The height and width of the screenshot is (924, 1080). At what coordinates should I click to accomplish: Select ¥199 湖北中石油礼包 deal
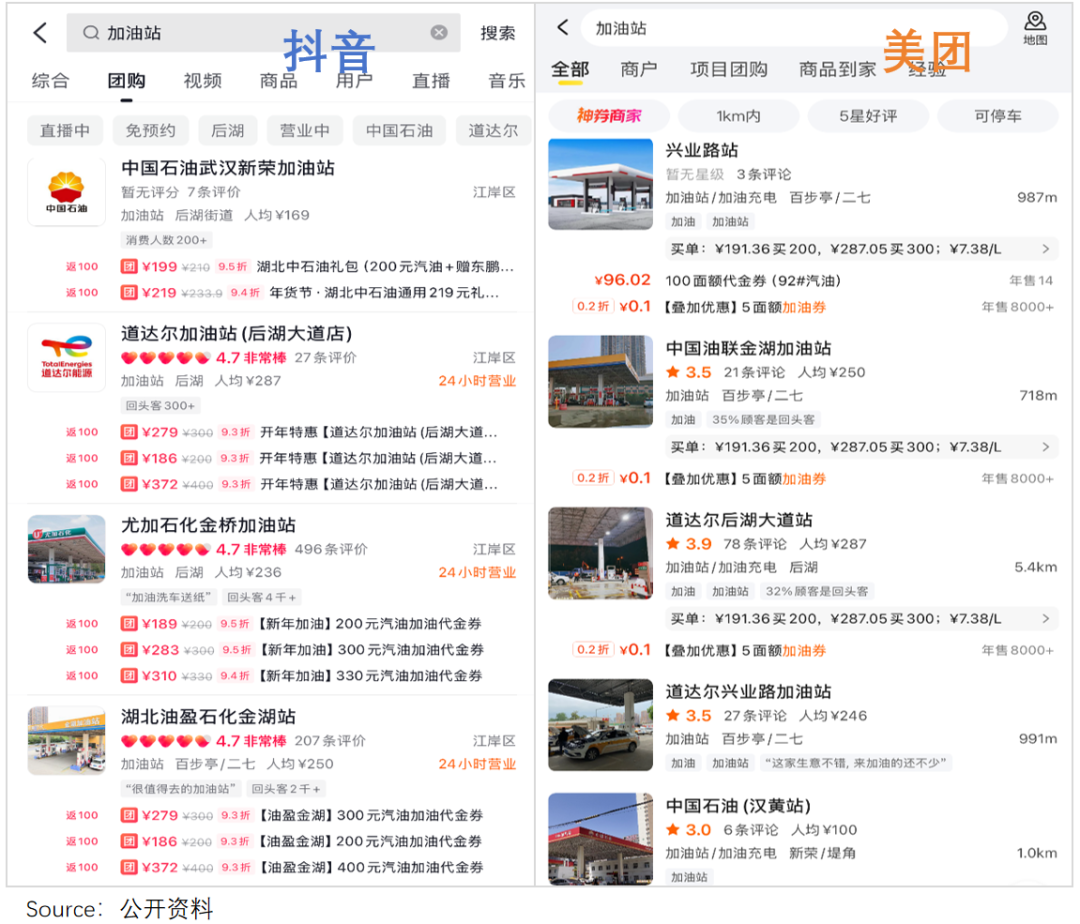click(318, 266)
